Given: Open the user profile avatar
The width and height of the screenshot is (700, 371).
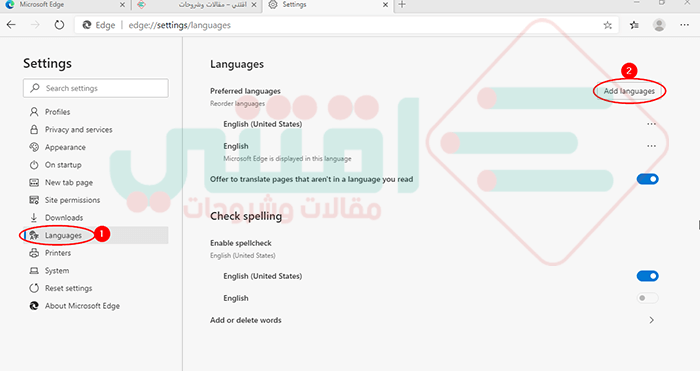Looking at the screenshot, I should [x=659, y=25].
